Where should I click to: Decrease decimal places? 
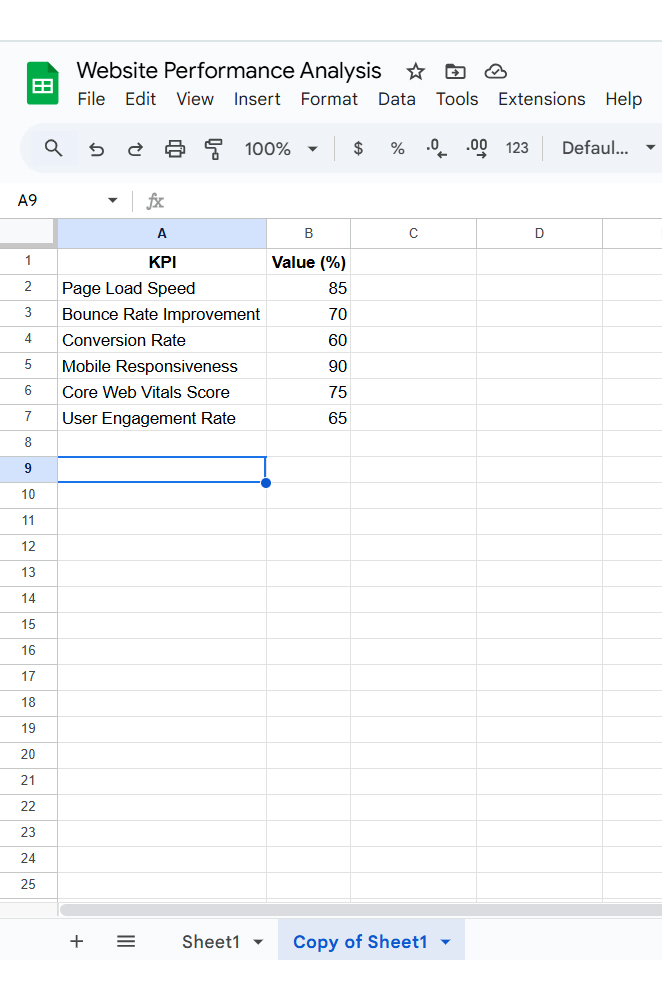(437, 148)
